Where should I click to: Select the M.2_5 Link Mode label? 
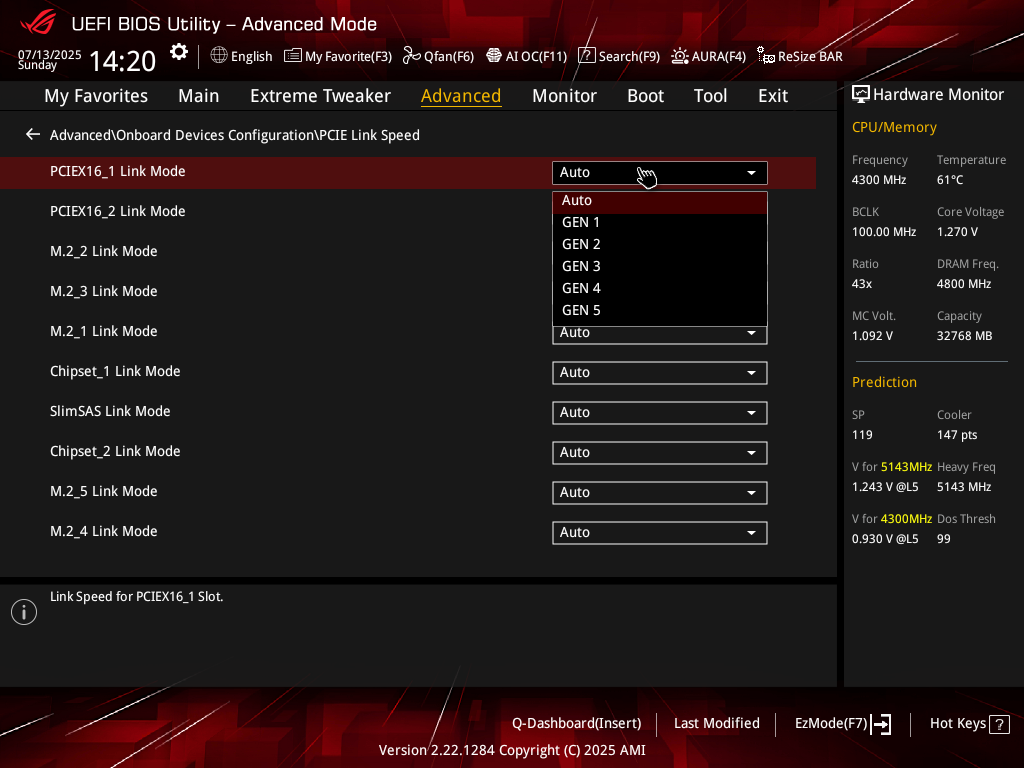point(104,491)
